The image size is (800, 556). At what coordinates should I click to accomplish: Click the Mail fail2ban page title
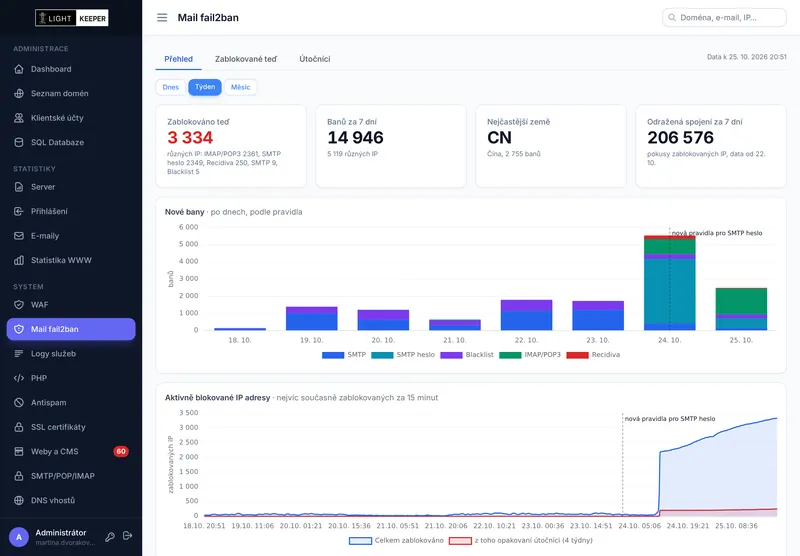coord(208,18)
